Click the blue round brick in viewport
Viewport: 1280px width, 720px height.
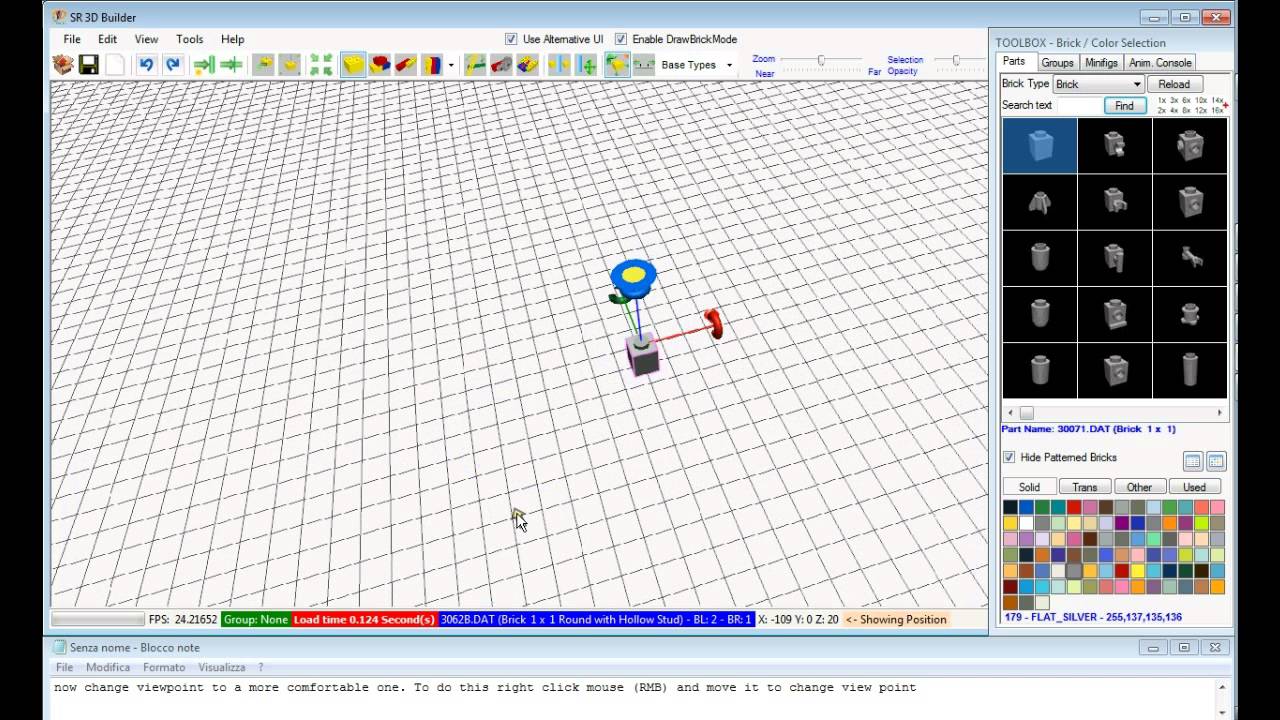(x=633, y=276)
